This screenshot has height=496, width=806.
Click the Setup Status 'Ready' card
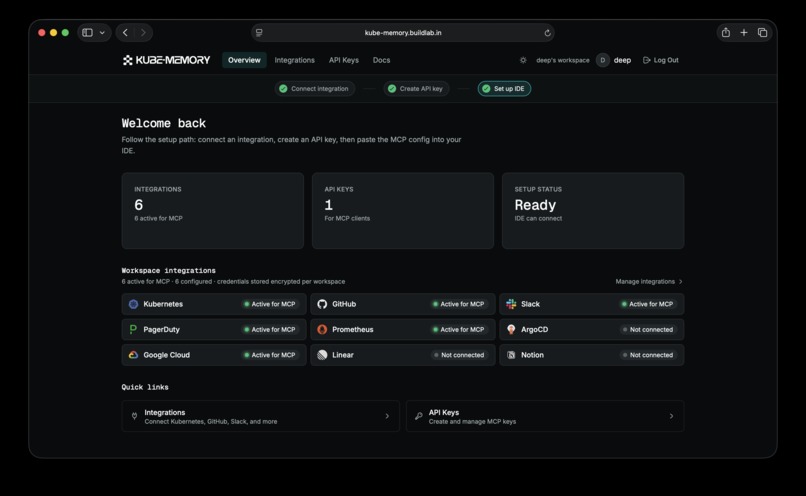593,211
